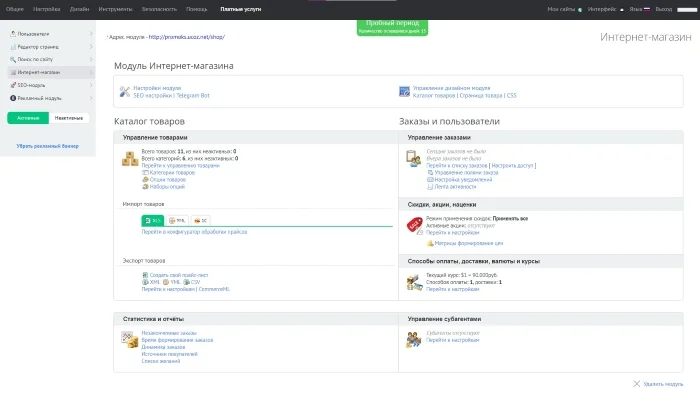The height and width of the screenshot is (400, 700).
Task: Click the Russian flag language icon
Action: tap(646, 9)
